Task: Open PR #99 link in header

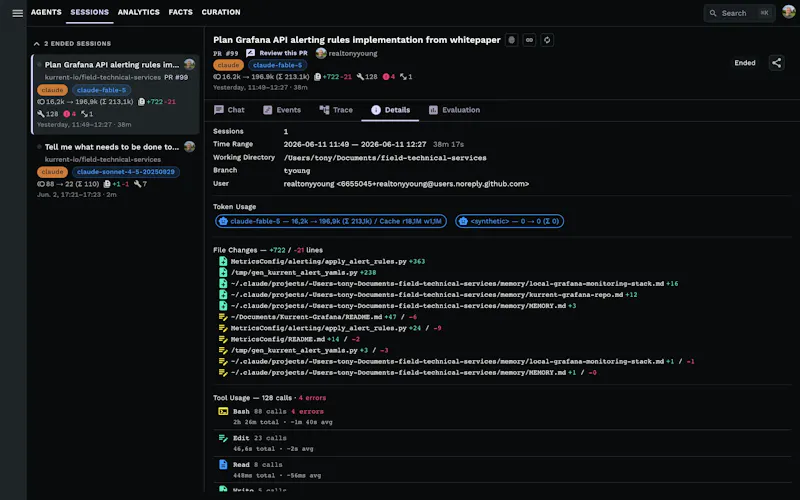Action: (x=226, y=54)
